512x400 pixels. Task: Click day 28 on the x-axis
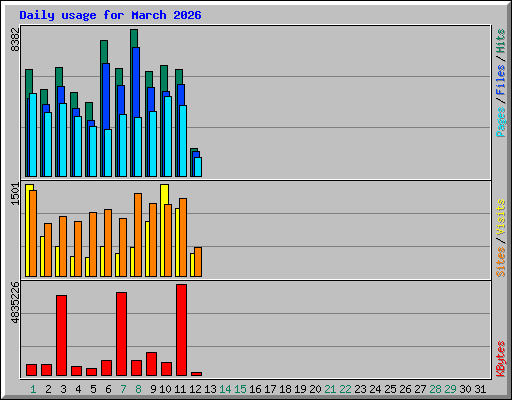click(x=435, y=389)
